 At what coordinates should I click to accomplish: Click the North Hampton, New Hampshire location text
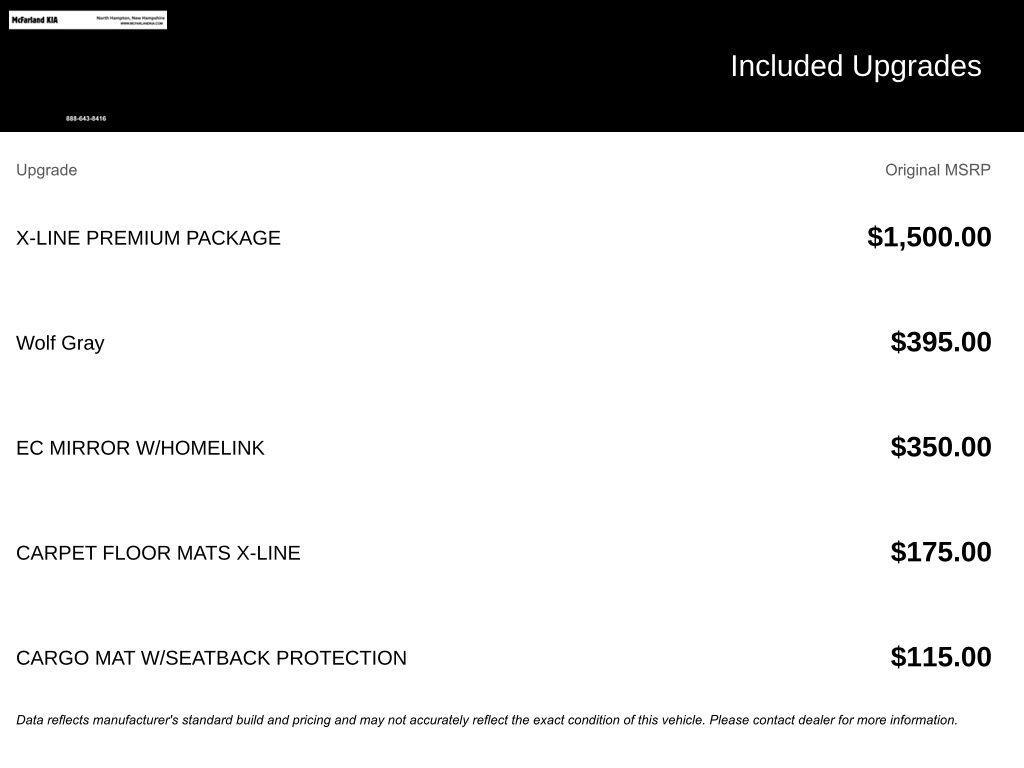(130, 17)
